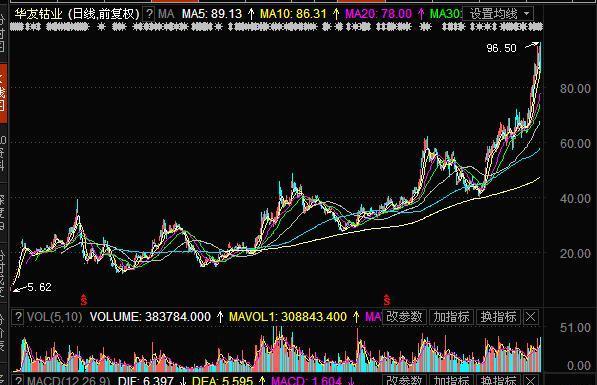Viewport: 597px width, 385px height.
Task: Click the MAVOL1: 308843.400 reading
Action: [x=288, y=317]
